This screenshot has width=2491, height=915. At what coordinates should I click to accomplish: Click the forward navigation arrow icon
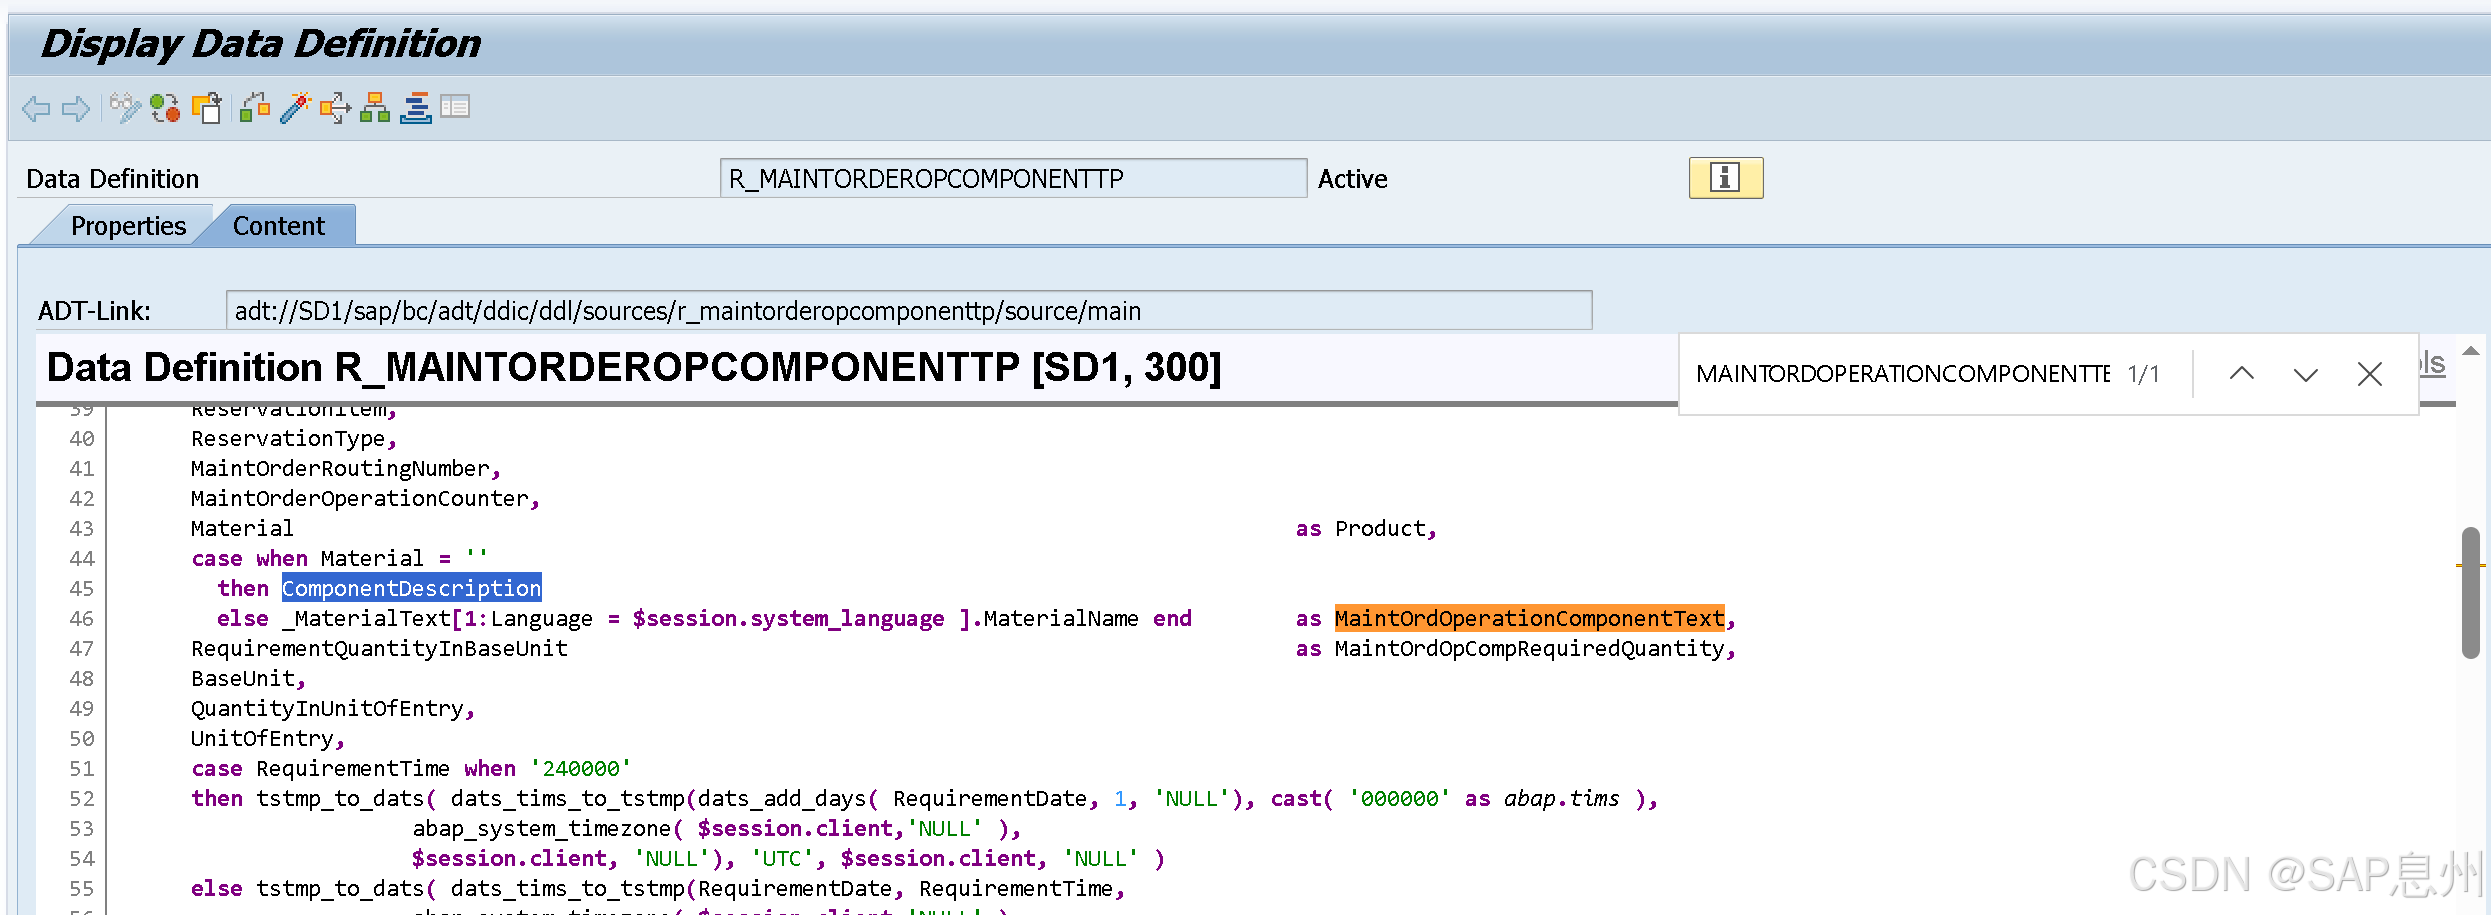point(75,108)
